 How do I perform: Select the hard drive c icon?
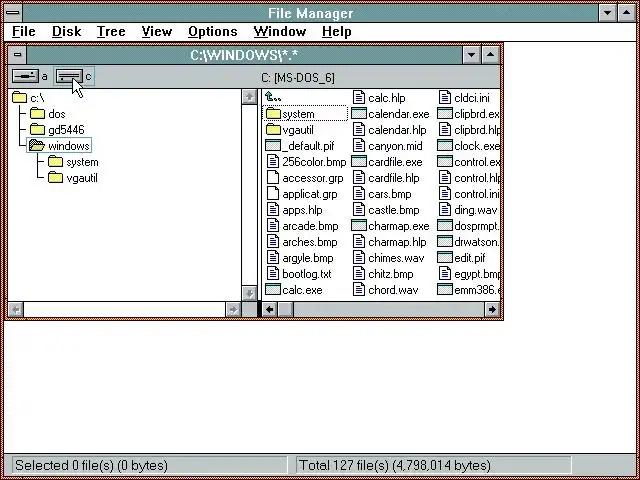[x=69, y=76]
